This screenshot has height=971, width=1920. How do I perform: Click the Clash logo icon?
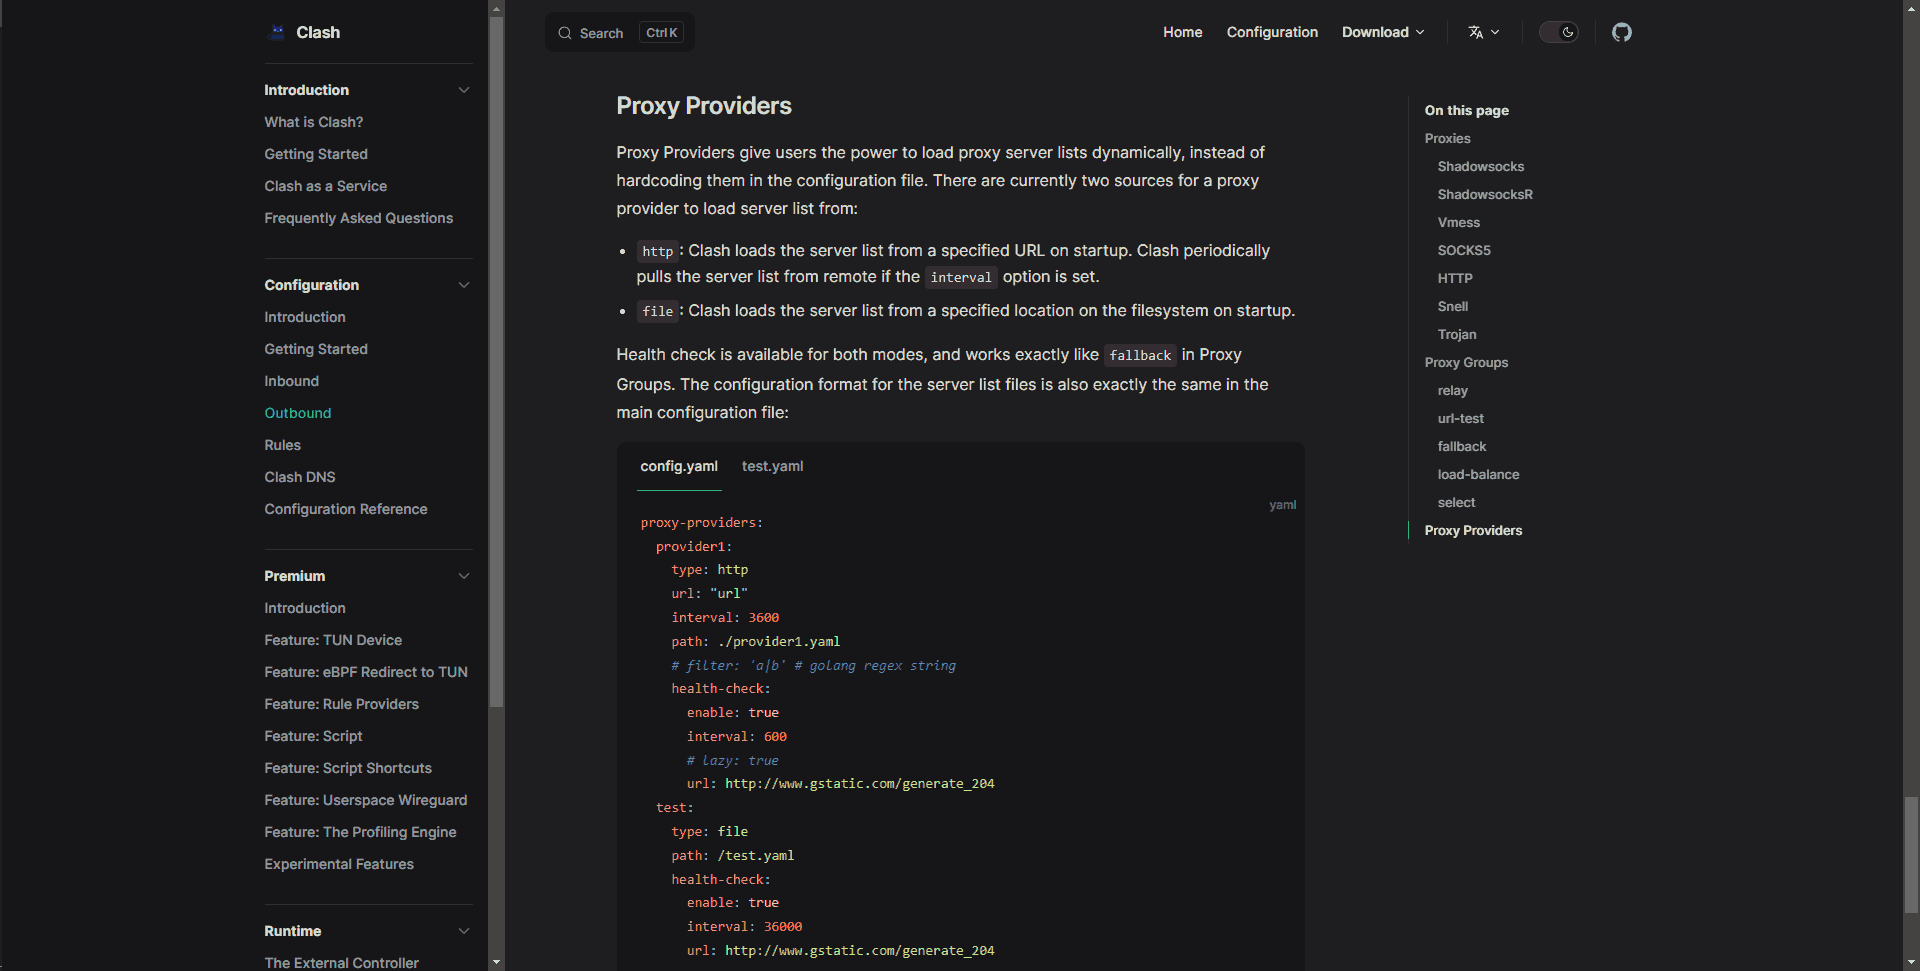click(x=277, y=32)
